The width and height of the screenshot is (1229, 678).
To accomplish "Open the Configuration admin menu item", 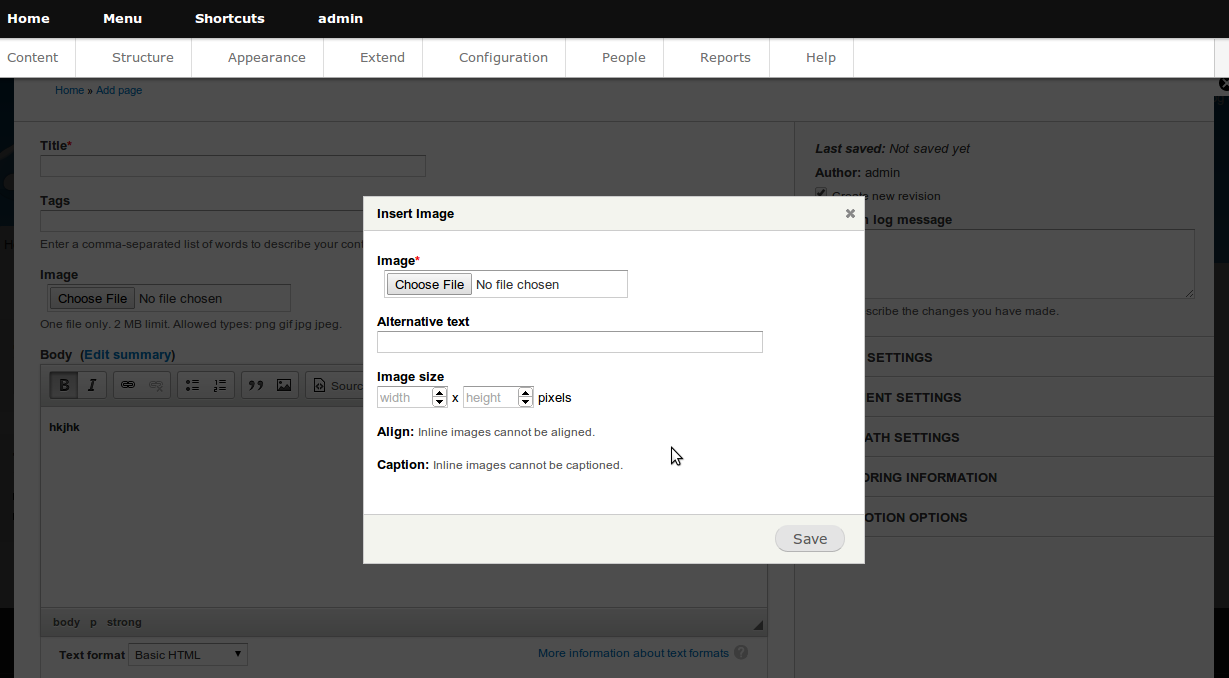I will [x=503, y=57].
